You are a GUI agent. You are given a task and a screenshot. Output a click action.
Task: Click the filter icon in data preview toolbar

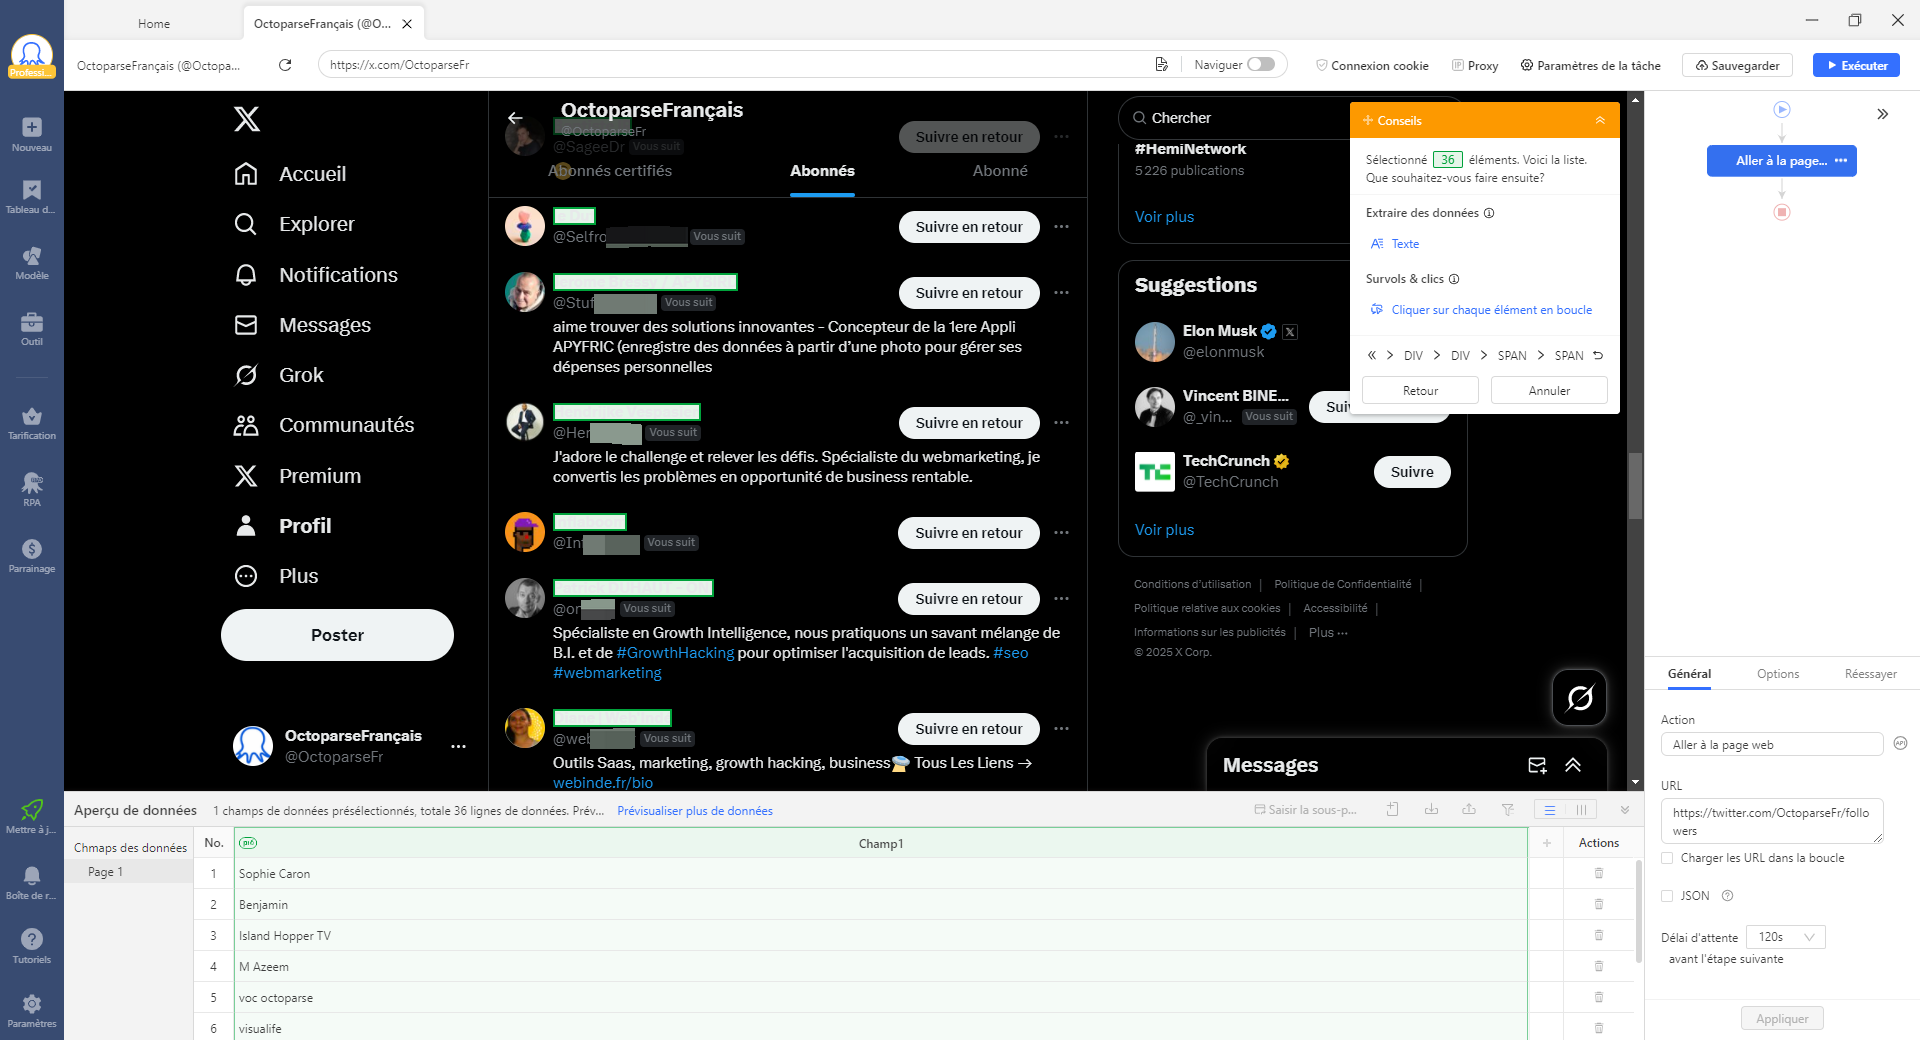click(x=1508, y=810)
